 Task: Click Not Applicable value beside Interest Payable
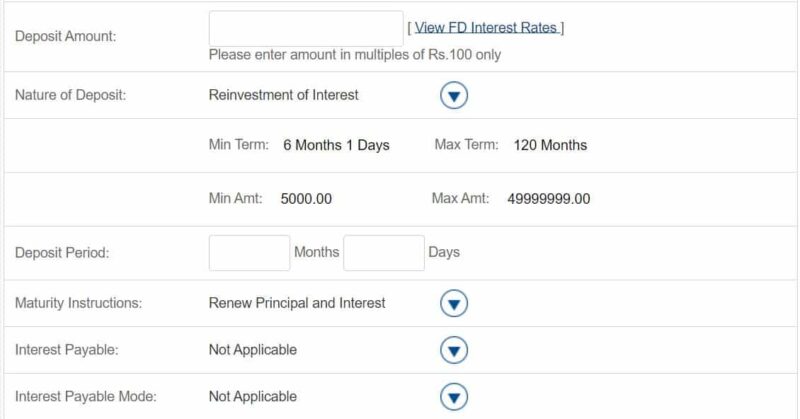click(253, 350)
